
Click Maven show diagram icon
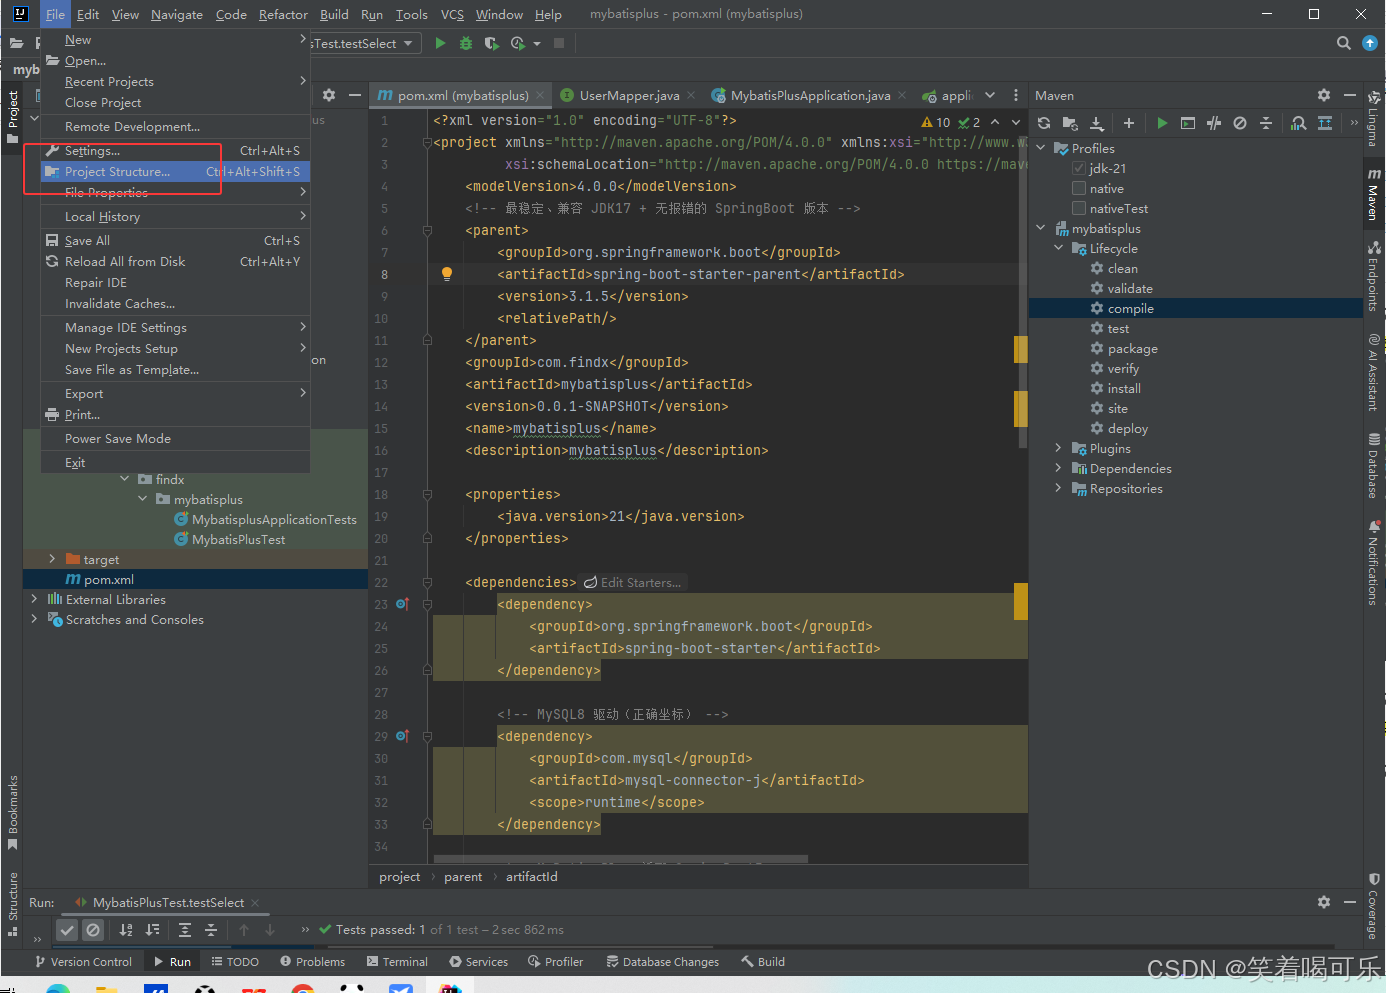tap(1325, 123)
